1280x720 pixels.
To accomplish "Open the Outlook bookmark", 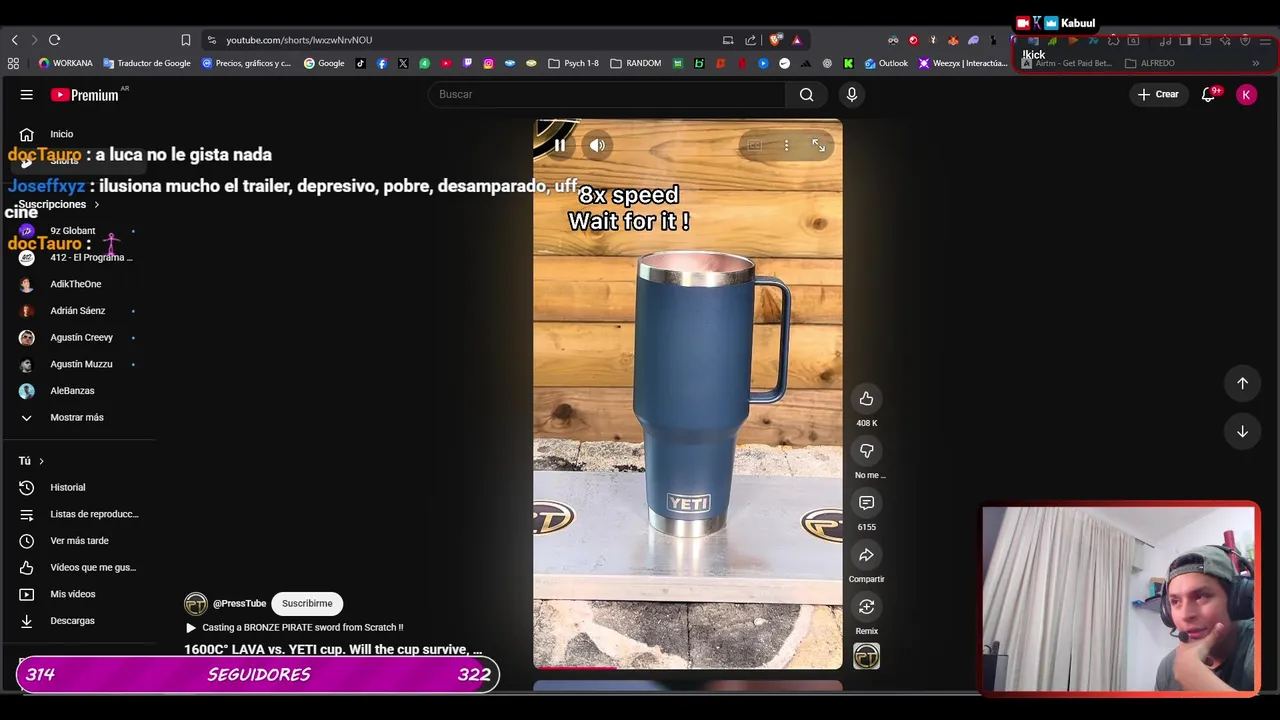I will 886,63.
